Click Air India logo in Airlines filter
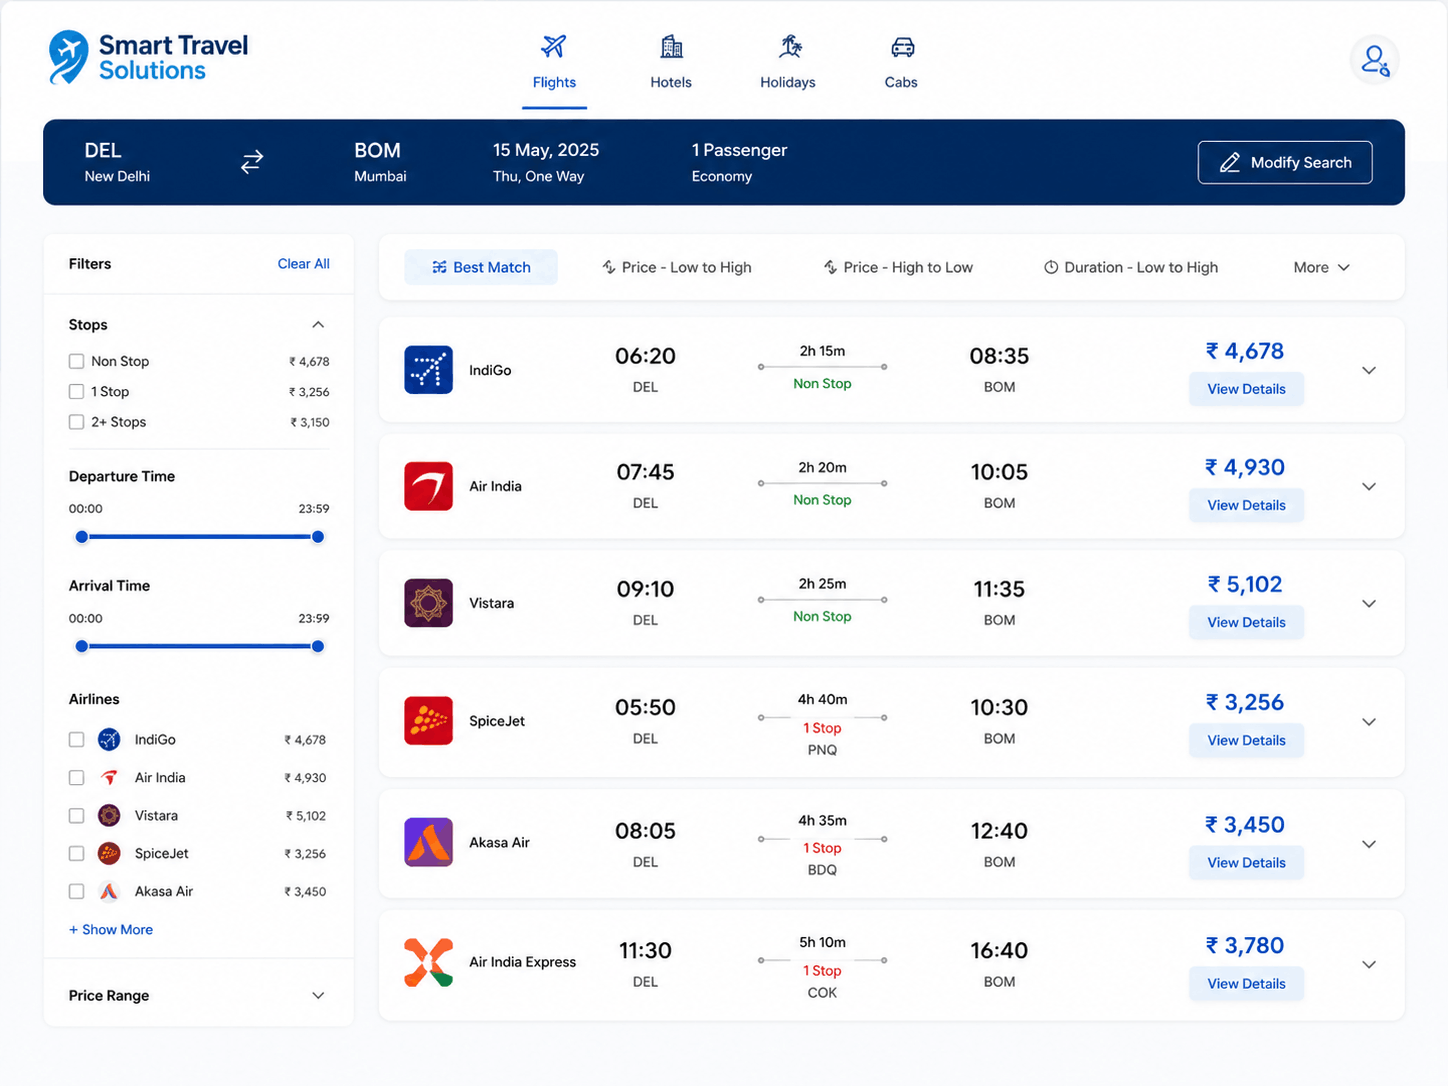The width and height of the screenshot is (1448, 1086). (x=109, y=778)
